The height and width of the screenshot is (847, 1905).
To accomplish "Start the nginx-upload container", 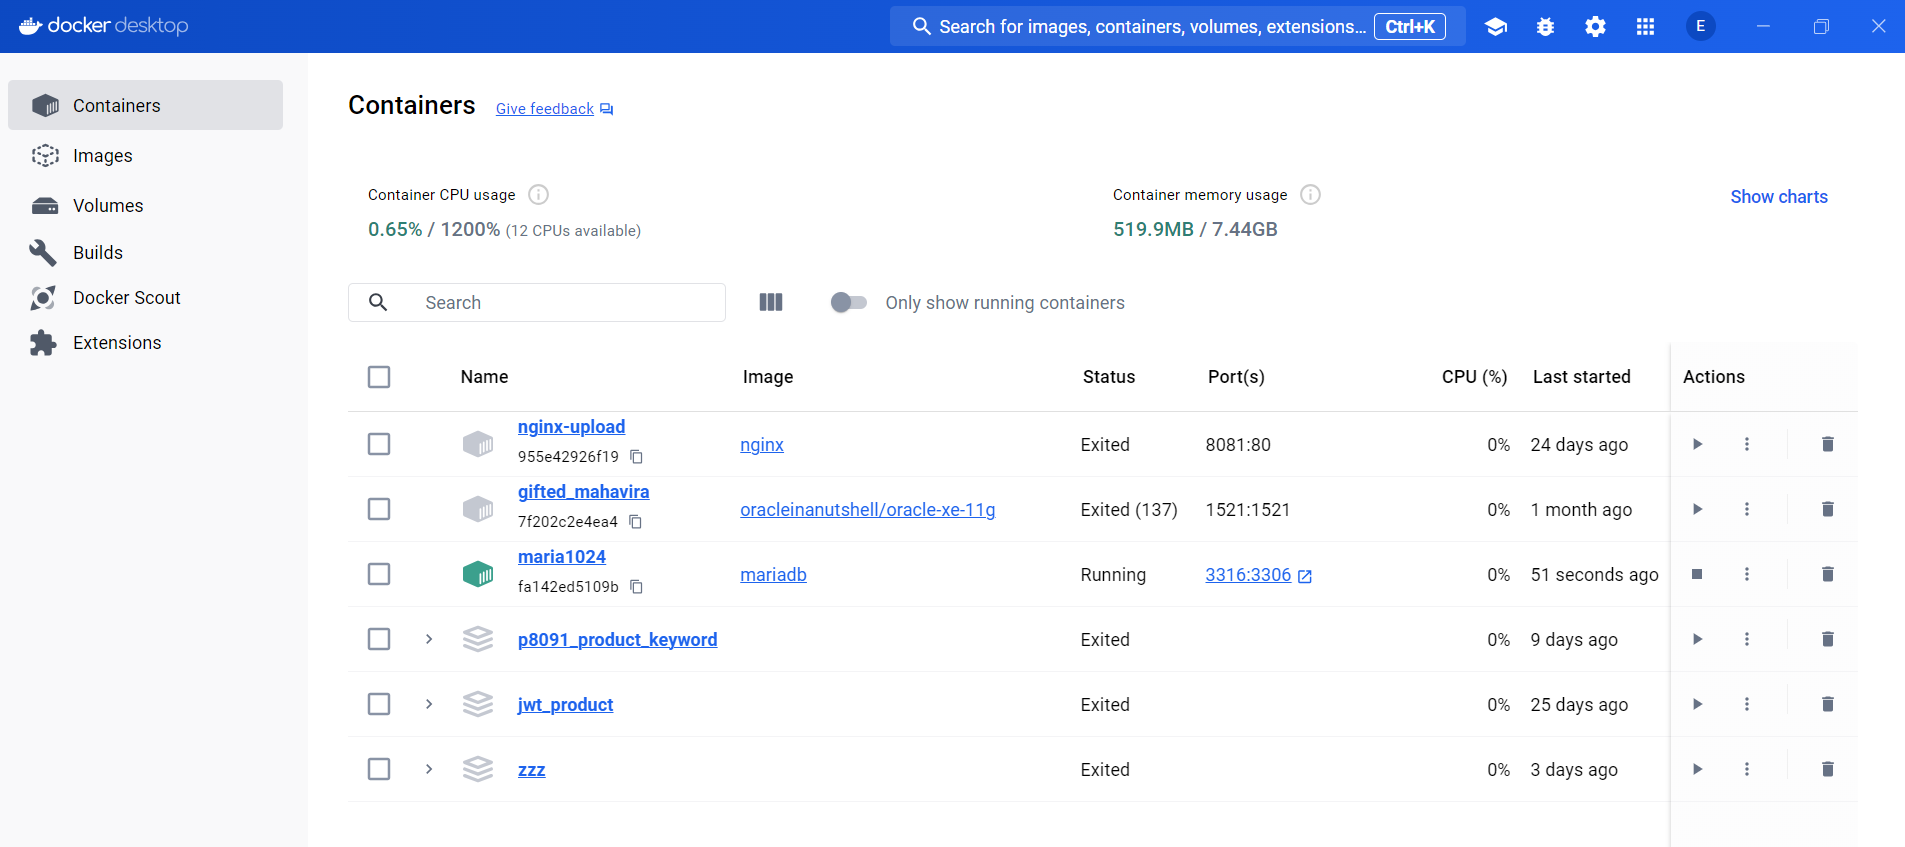I will point(1697,444).
